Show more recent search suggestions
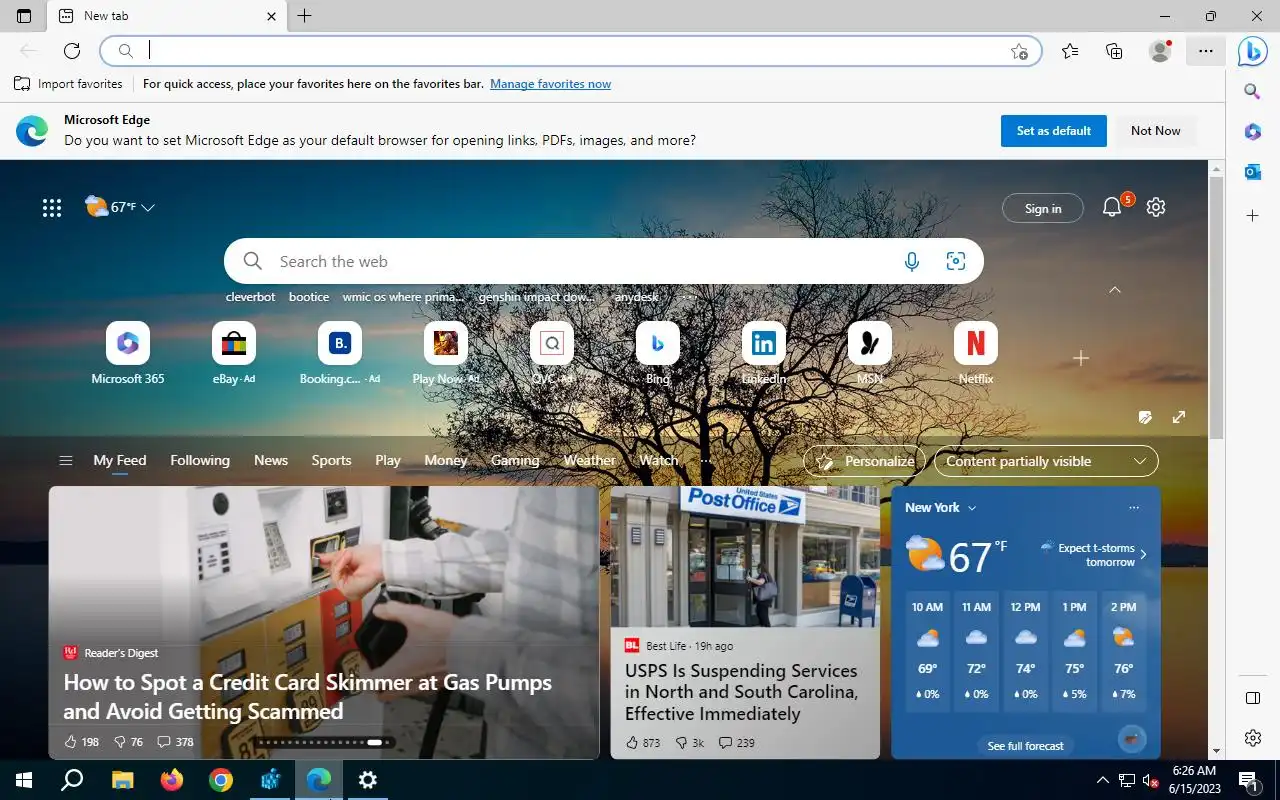Viewport: 1280px width, 800px height. (x=687, y=297)
